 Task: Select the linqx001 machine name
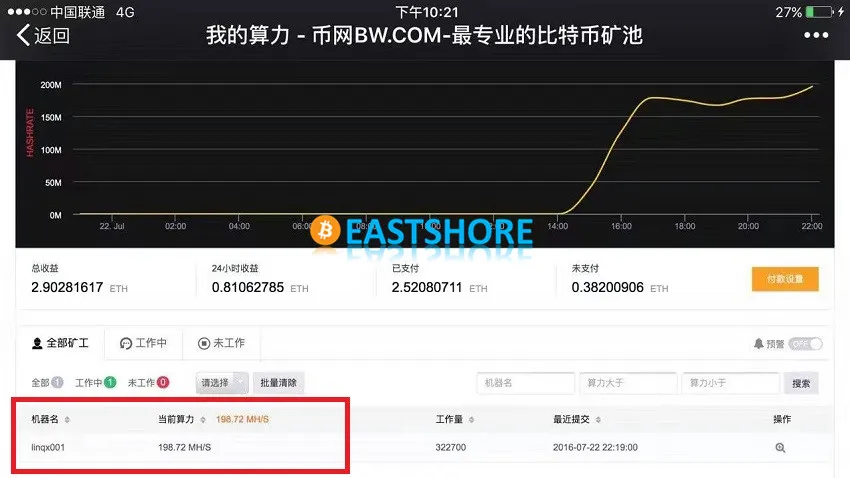coord(48,447)
